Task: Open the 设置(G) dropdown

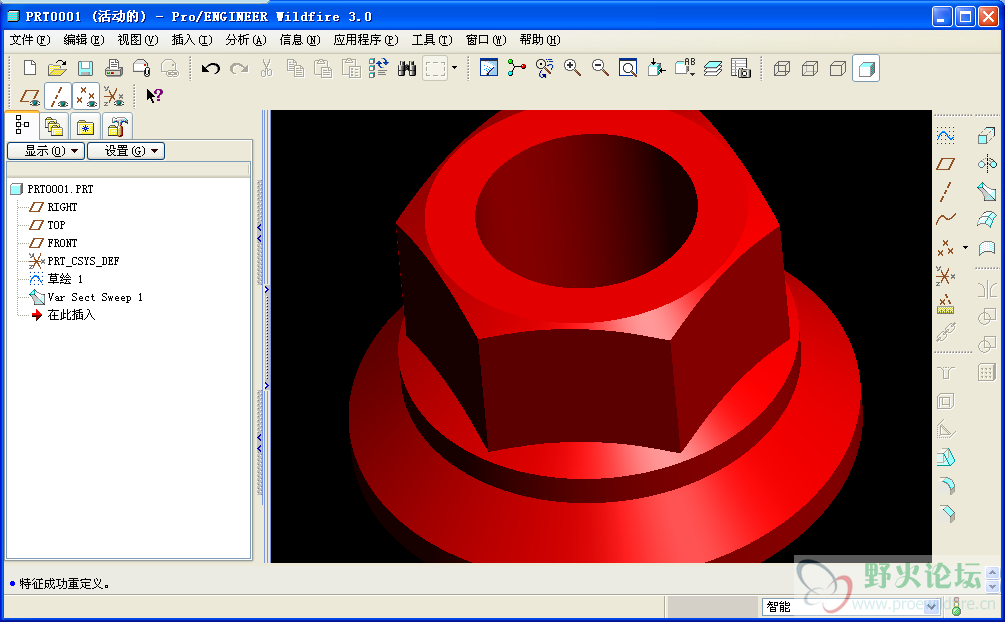Action: tap(126, 151)
